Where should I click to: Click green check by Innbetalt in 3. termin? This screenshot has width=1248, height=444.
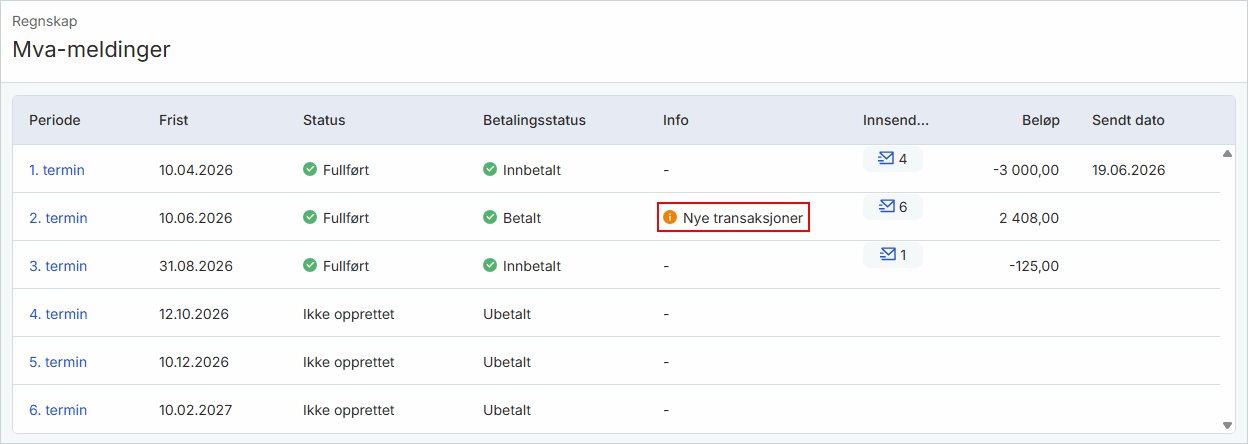pyautogui.click(x=490, y=265)
